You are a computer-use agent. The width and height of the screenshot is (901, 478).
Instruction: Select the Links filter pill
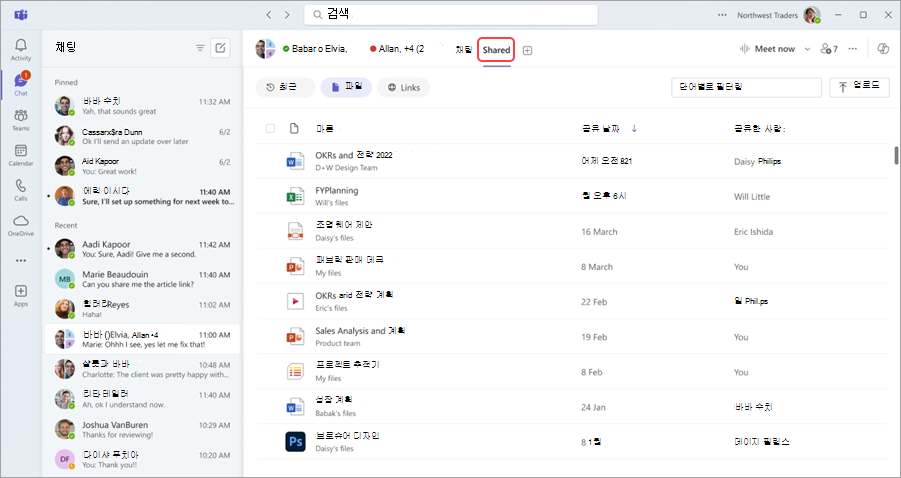point(403,87)
